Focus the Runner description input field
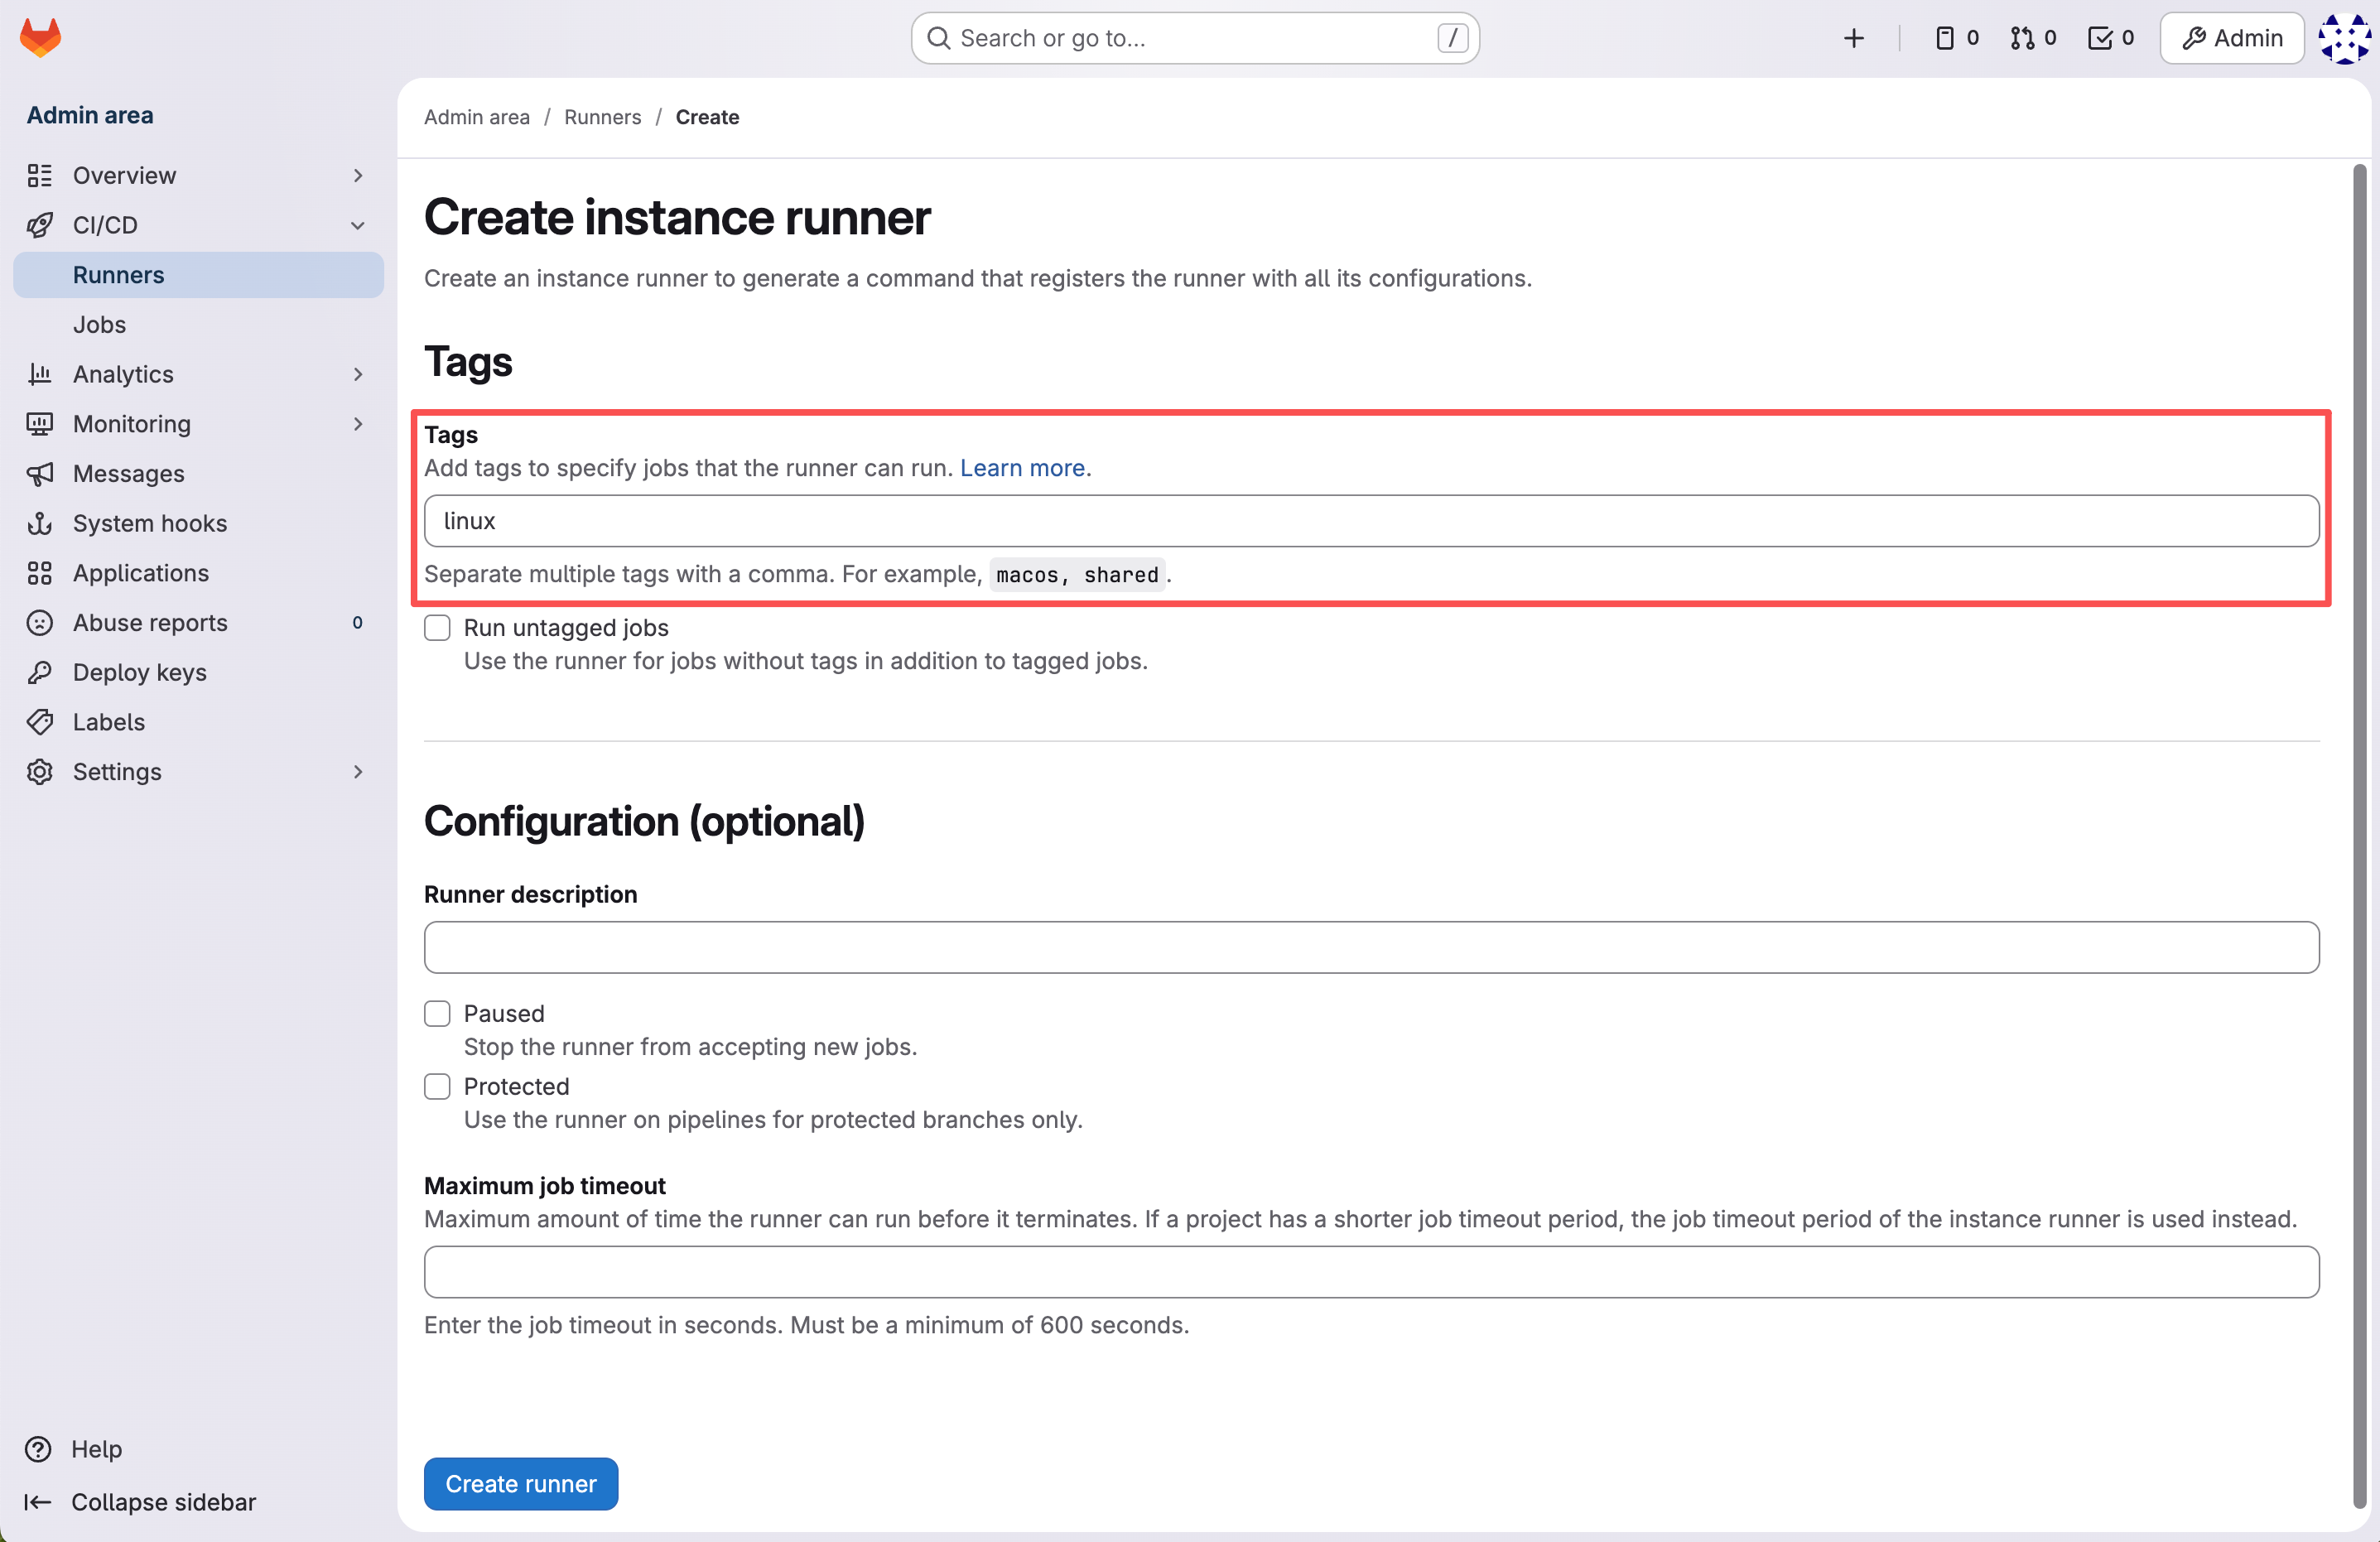The height and width of the screenshot is (1542, 2380). tap(1370, 947)
